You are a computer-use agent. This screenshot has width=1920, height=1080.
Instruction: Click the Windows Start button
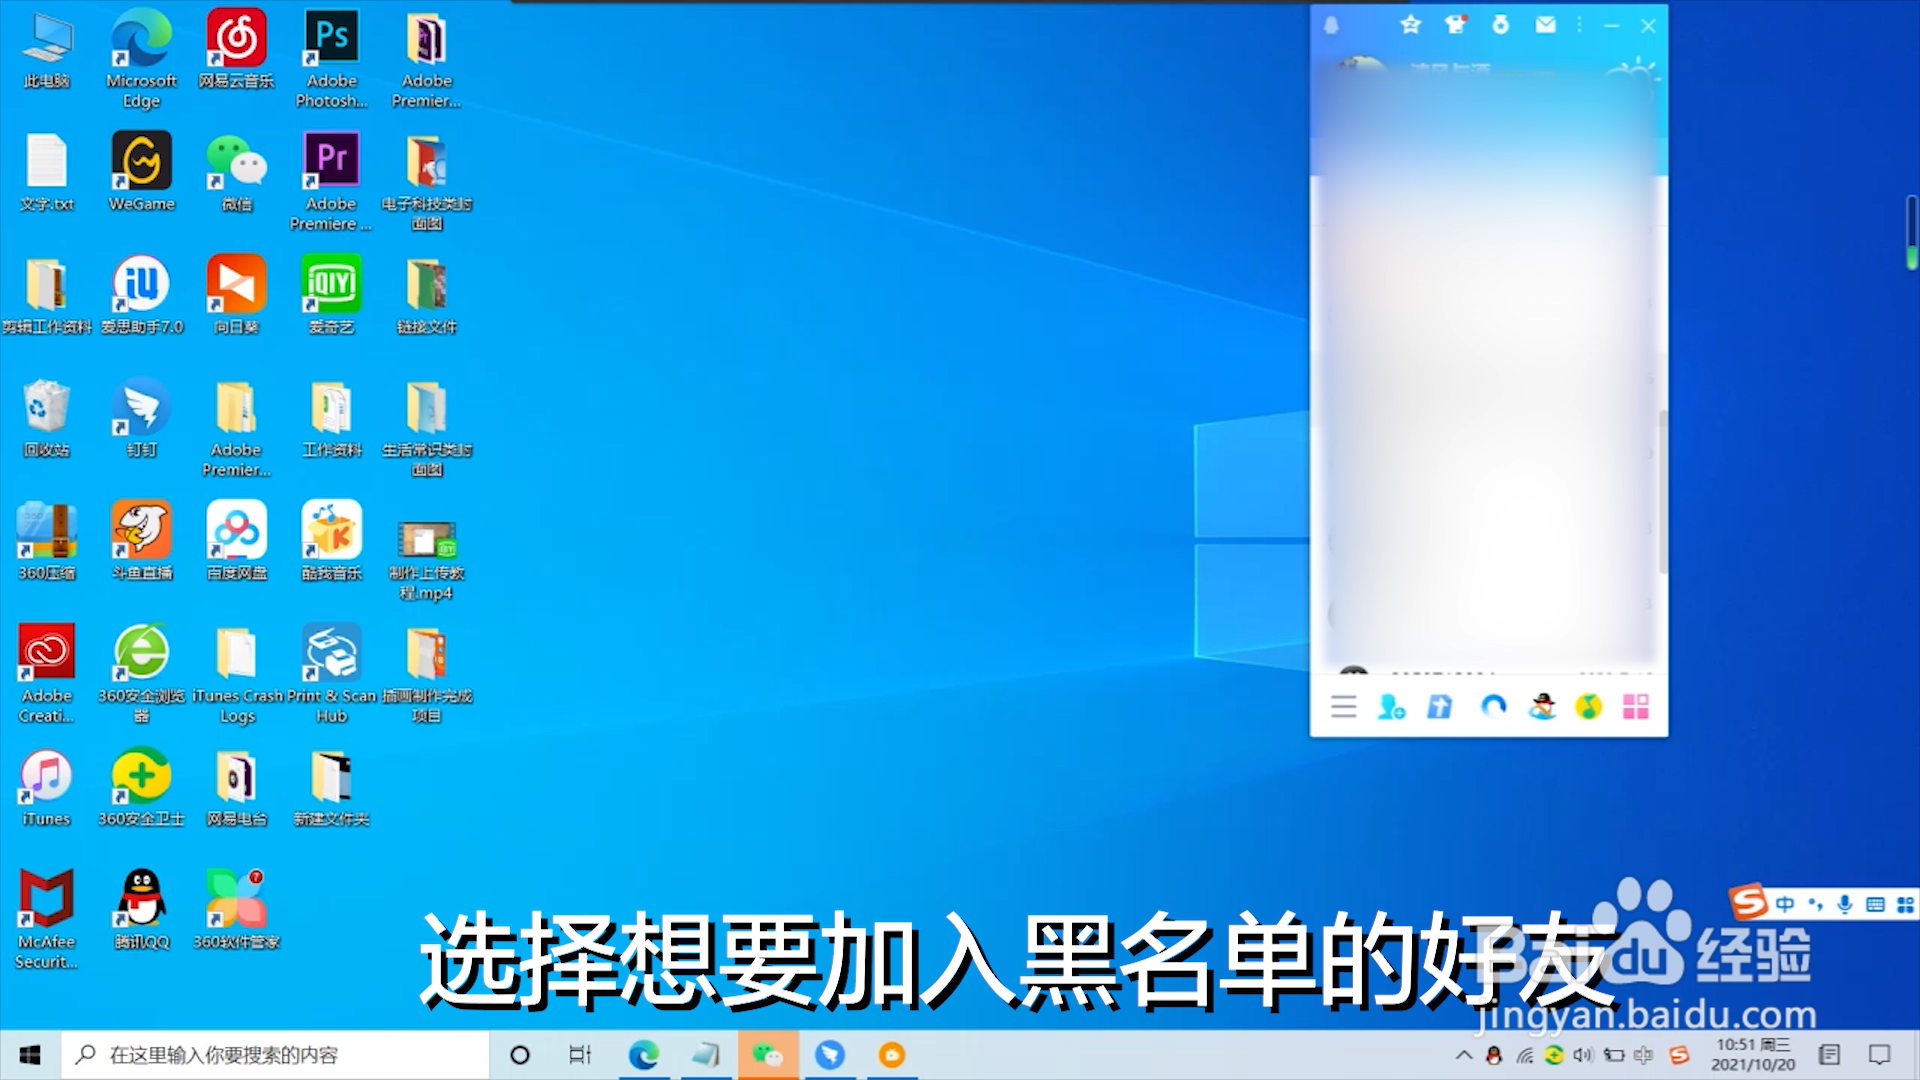click(30, 1055)
